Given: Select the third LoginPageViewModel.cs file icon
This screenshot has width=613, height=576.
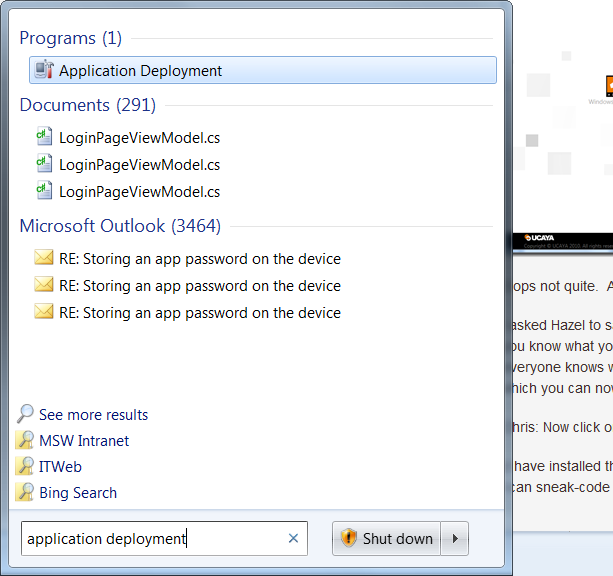Looking at the screenshot, I should 44,192.
